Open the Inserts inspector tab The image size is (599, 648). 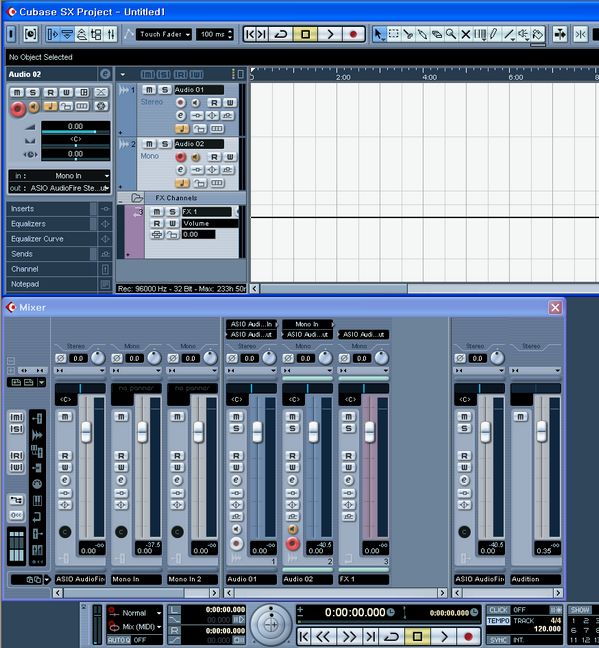click(x=52, y=209)
